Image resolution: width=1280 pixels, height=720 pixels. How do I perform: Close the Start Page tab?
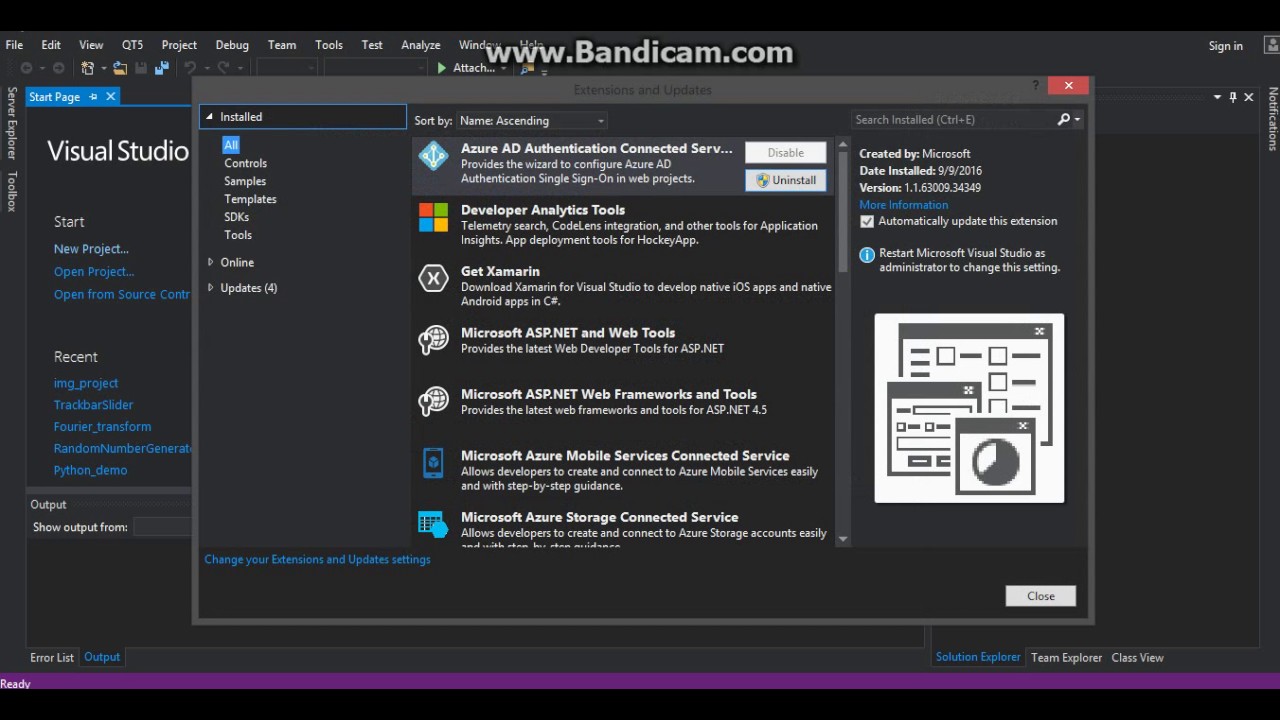click(111, 97)
